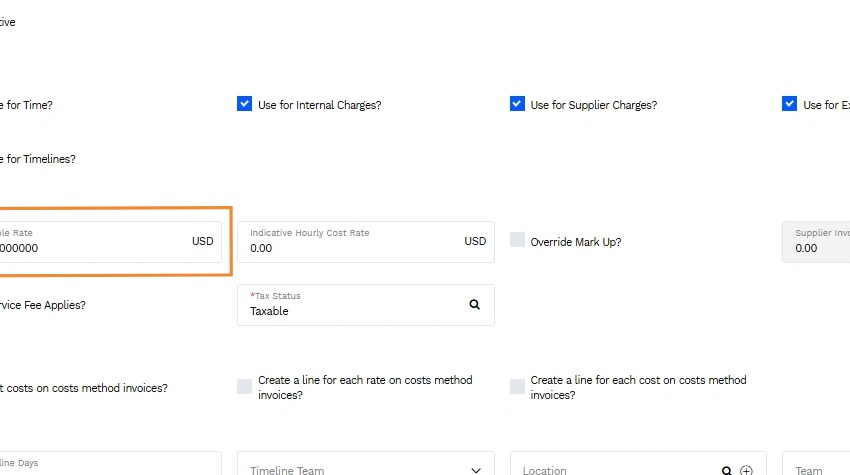Uncheck Use for Internal Charges checkbox
The width and height of the screenshot is (850, 475).
244,104
